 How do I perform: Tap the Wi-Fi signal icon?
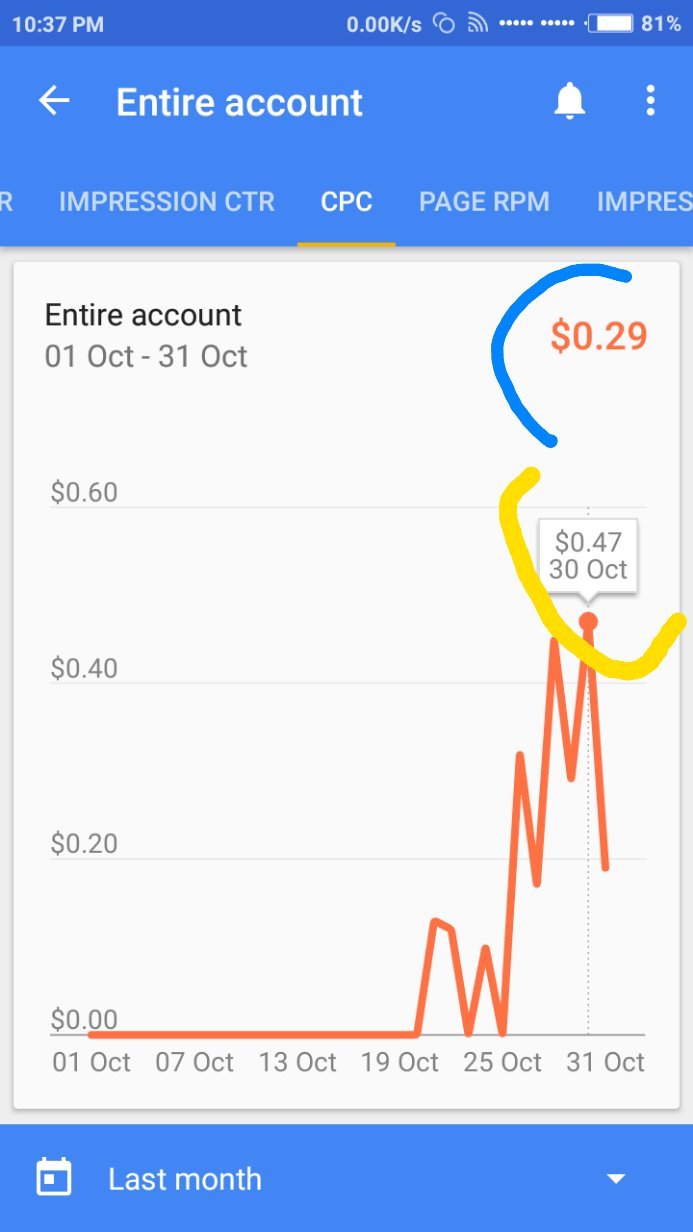pyautogui.click(x=477, y=24)
